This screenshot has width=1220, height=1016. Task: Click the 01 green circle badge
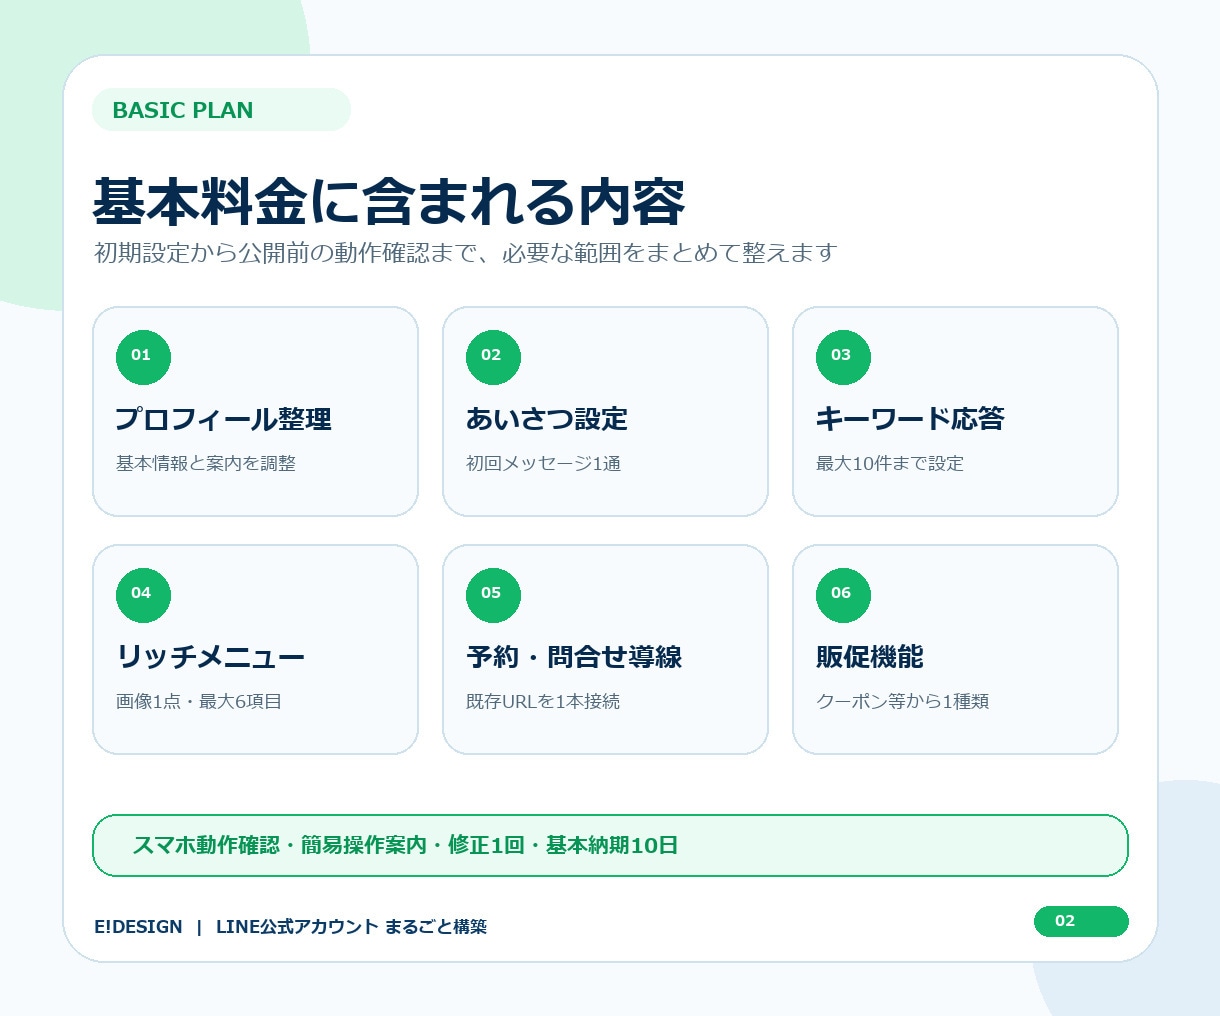[143, 357]
